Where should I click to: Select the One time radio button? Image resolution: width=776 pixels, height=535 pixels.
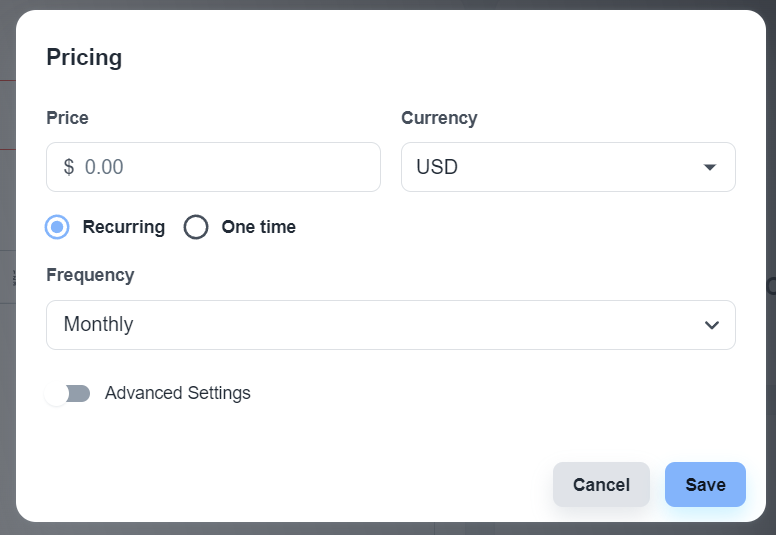(x=196, y=227)
